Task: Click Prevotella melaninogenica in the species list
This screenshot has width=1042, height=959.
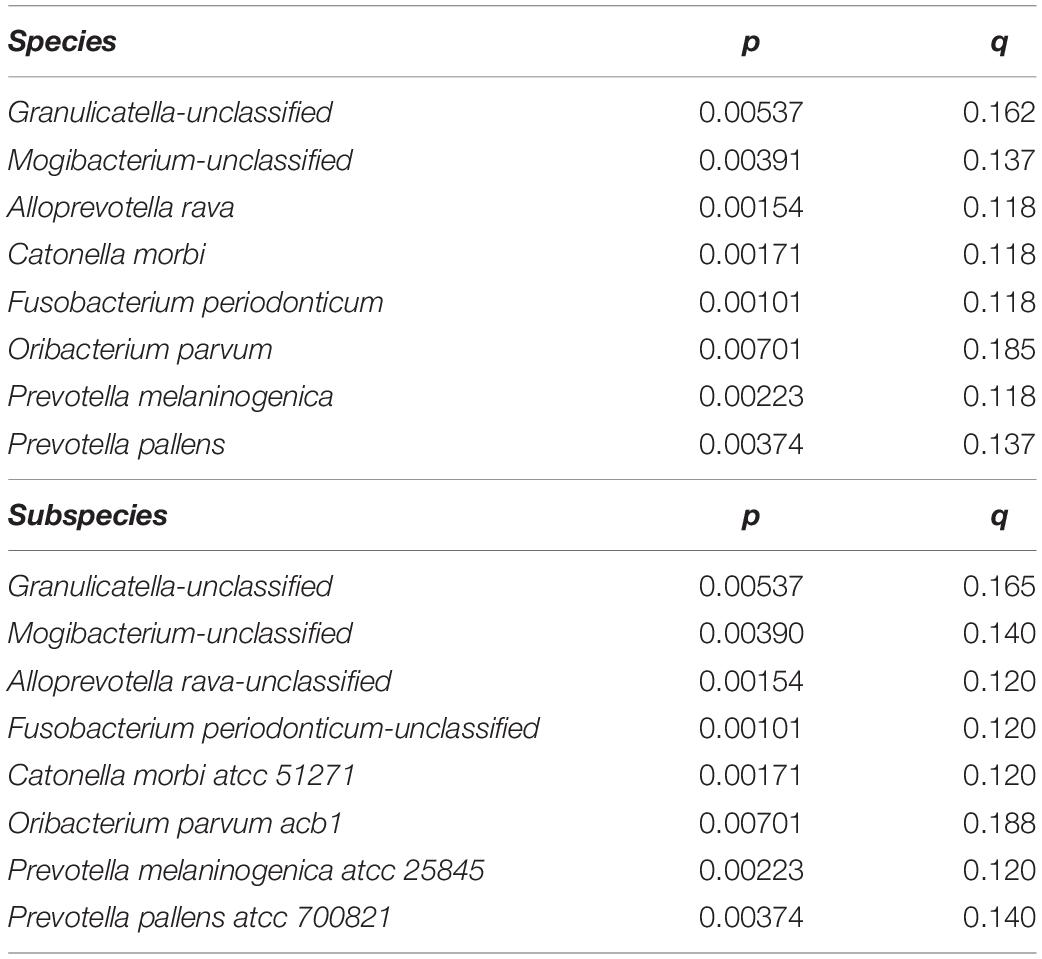Action: [170, 397]
